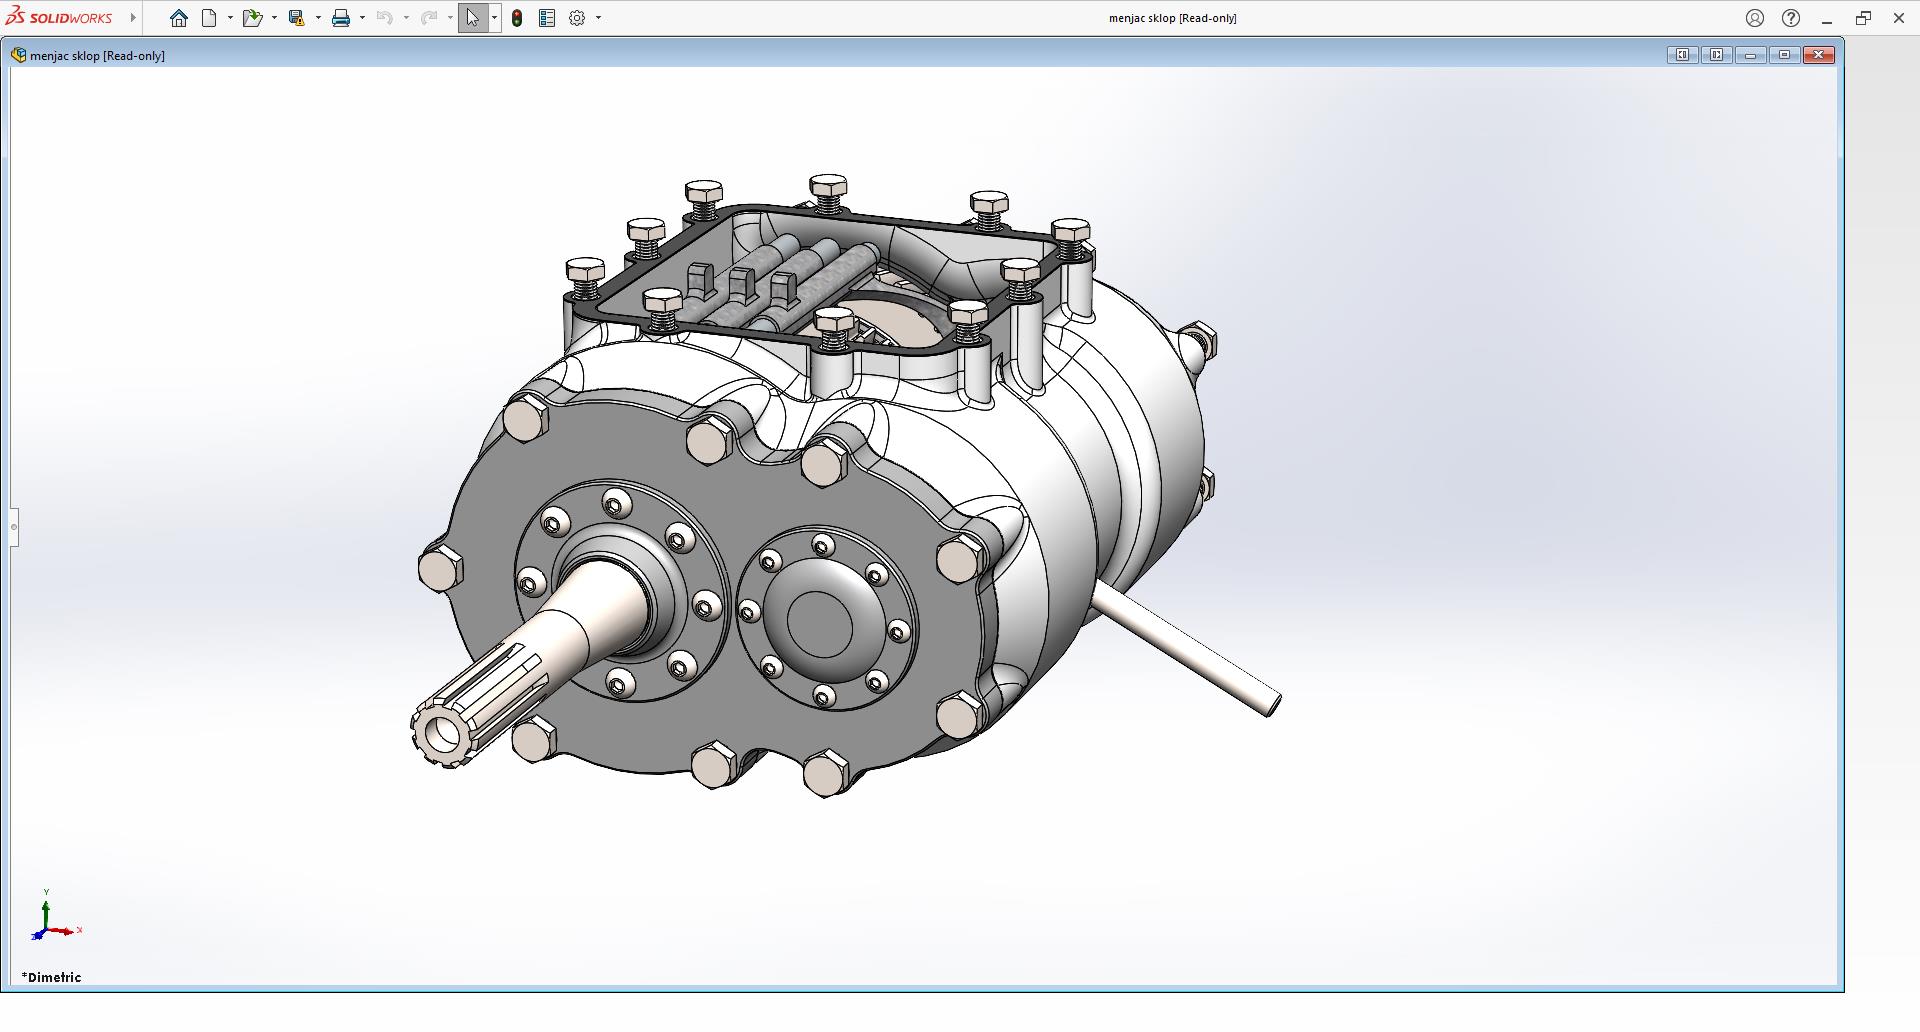Open the Options gear settings
The image size is (1920, 1032).
point(577,18)
